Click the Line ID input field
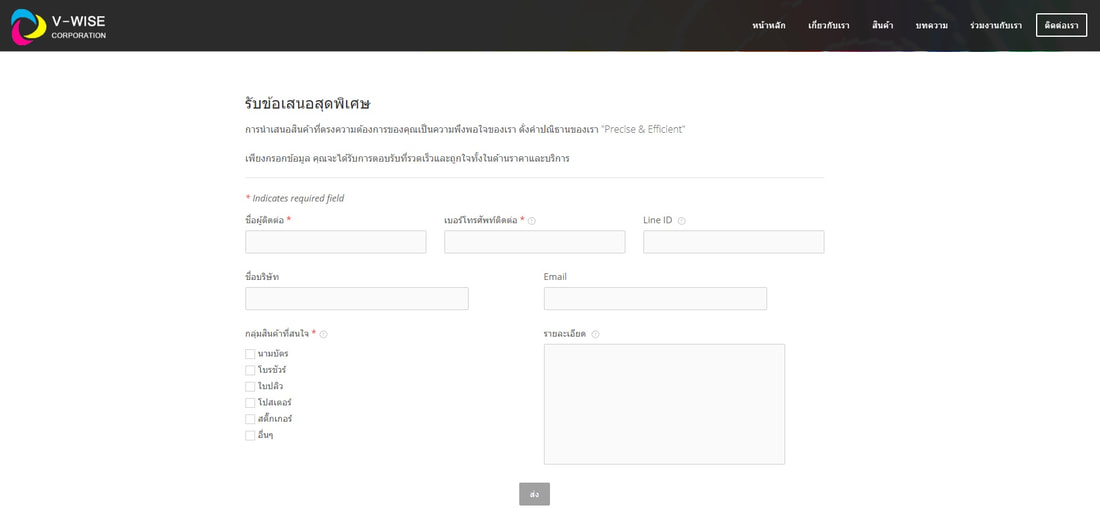 click(x=734, y=242)
